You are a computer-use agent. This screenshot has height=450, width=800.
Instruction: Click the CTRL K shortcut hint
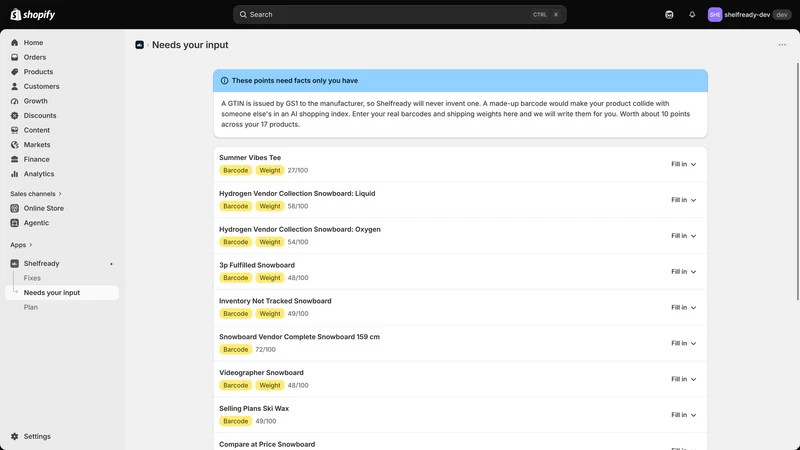point(546,15)
